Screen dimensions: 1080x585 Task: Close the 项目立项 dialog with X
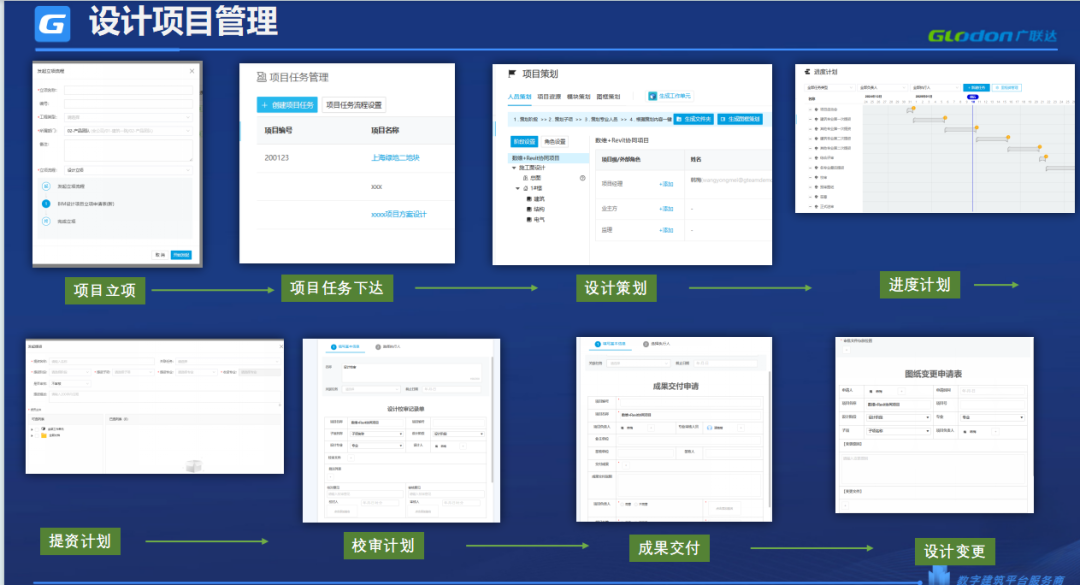(192, 71)
